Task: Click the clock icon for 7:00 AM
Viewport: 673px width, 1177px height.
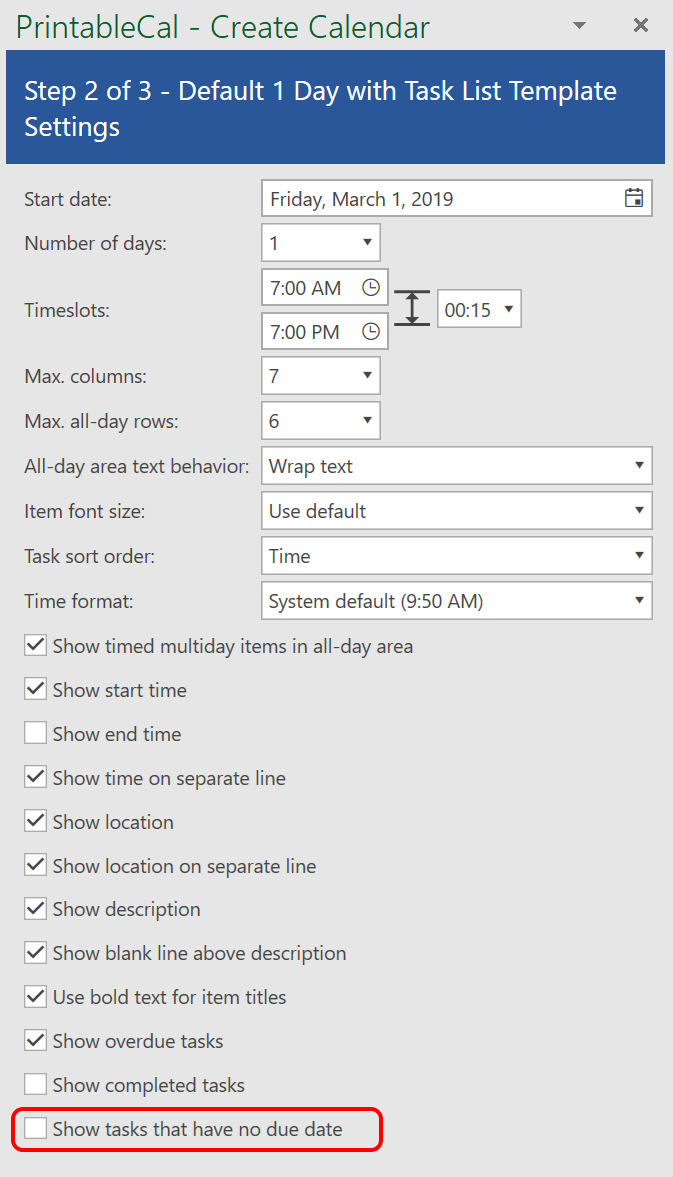Action: pyautogui.click(x=371, y=288)
